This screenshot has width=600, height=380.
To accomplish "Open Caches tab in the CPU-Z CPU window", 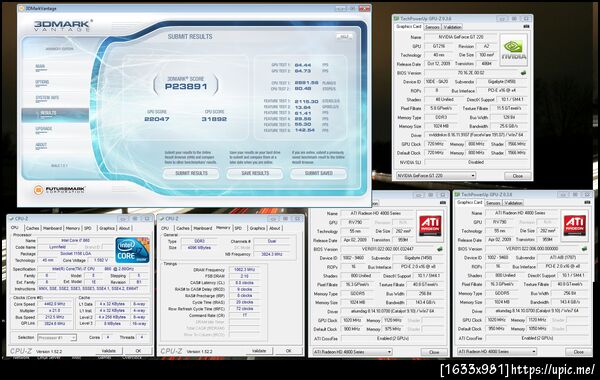I will click(x=33, y=228).
